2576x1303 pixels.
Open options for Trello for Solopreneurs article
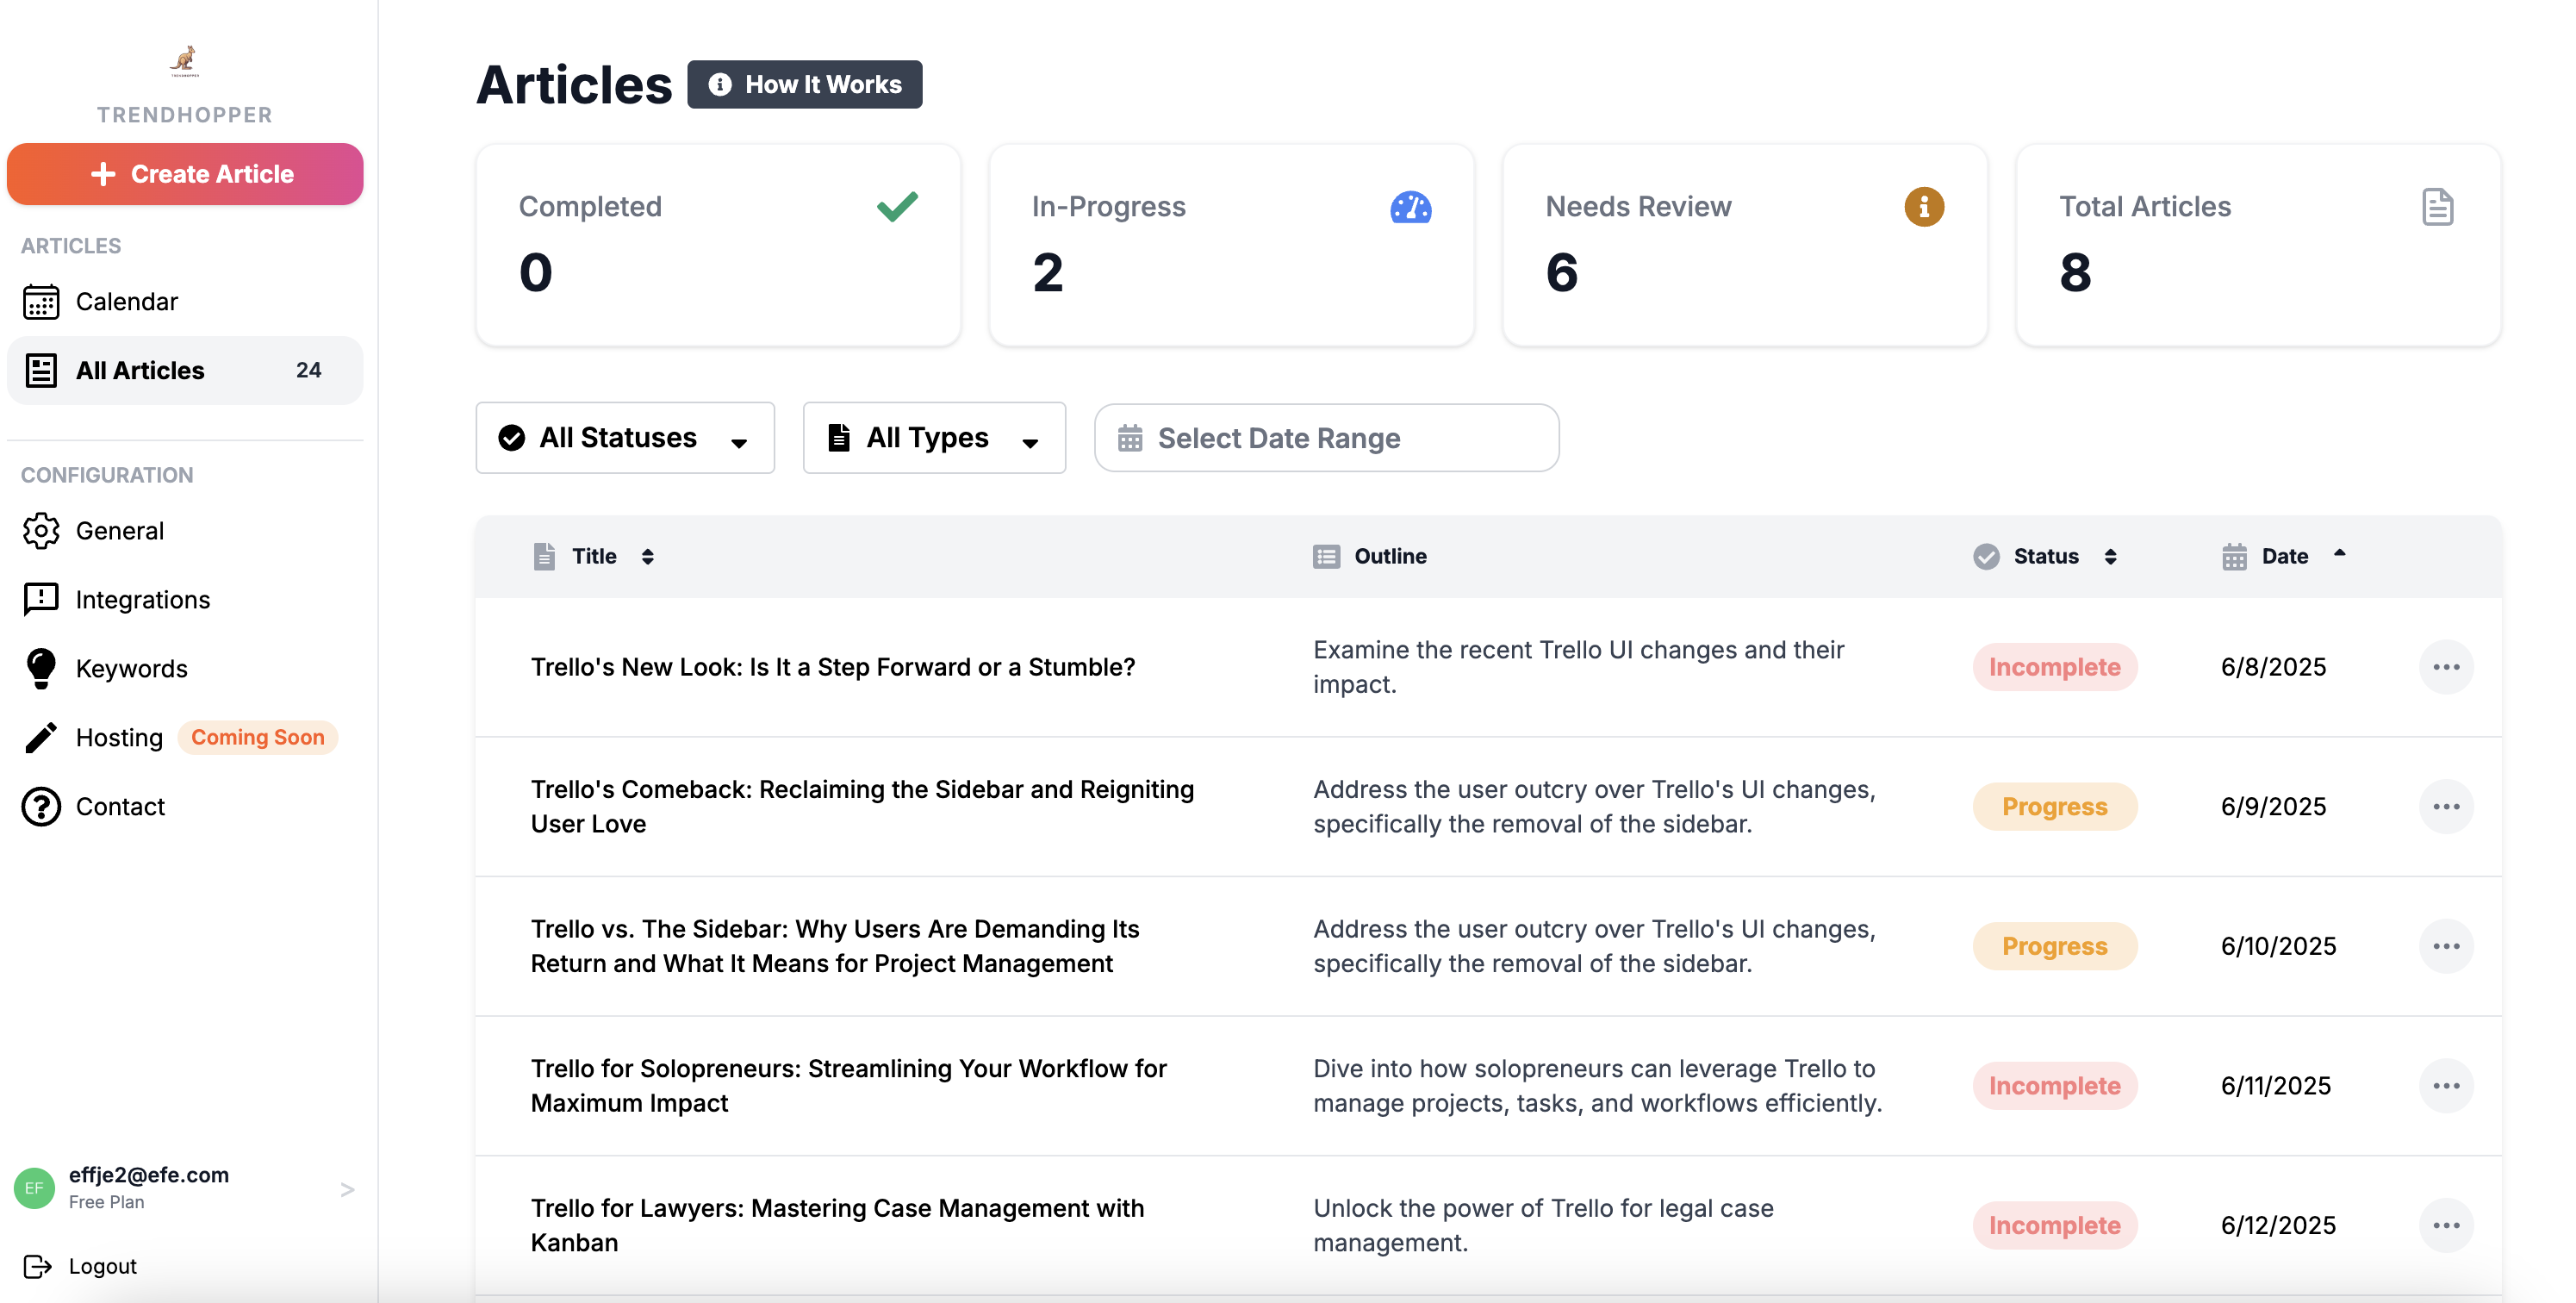tap(2446, 1086)
